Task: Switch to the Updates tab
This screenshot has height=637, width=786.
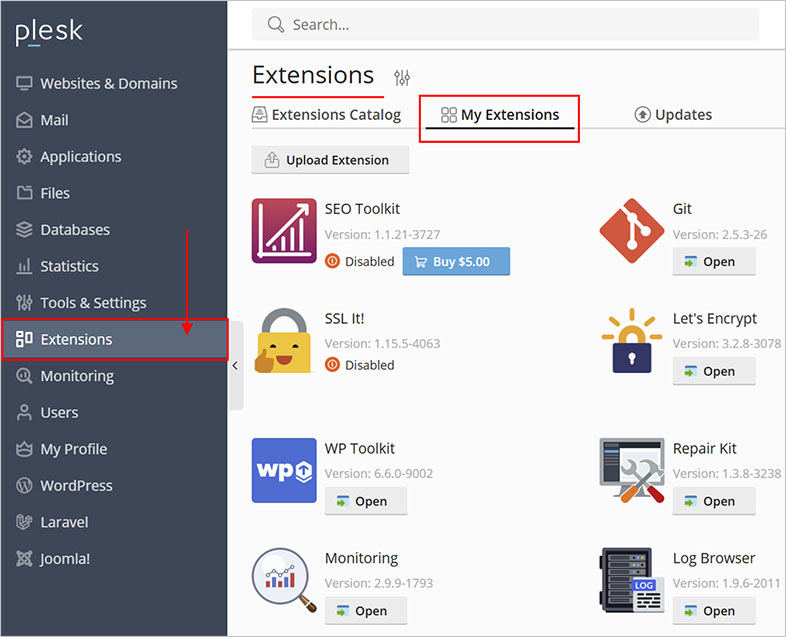Action: pyautogui.click(x=673, y=115)
